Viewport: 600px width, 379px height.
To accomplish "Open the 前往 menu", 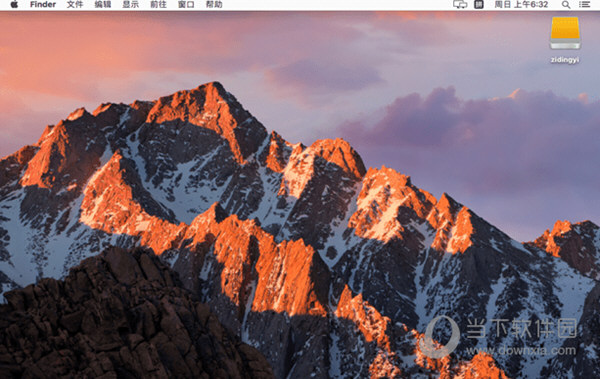I will coord(158,5).
